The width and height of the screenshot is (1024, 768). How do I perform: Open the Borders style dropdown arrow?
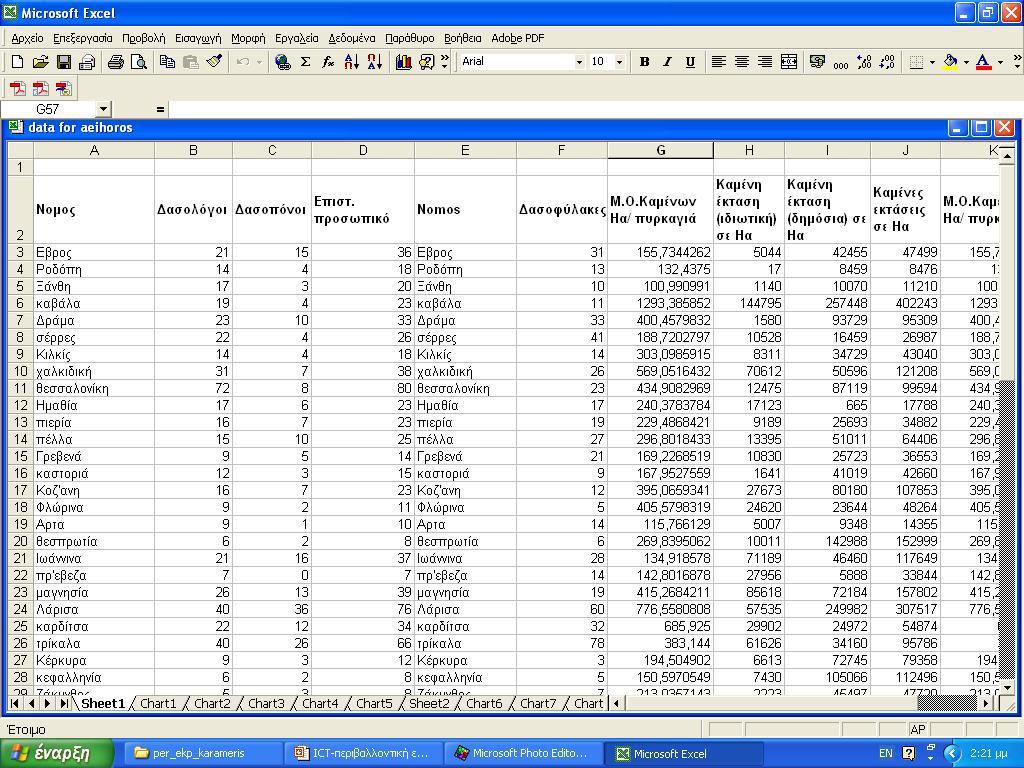(932, 62)
